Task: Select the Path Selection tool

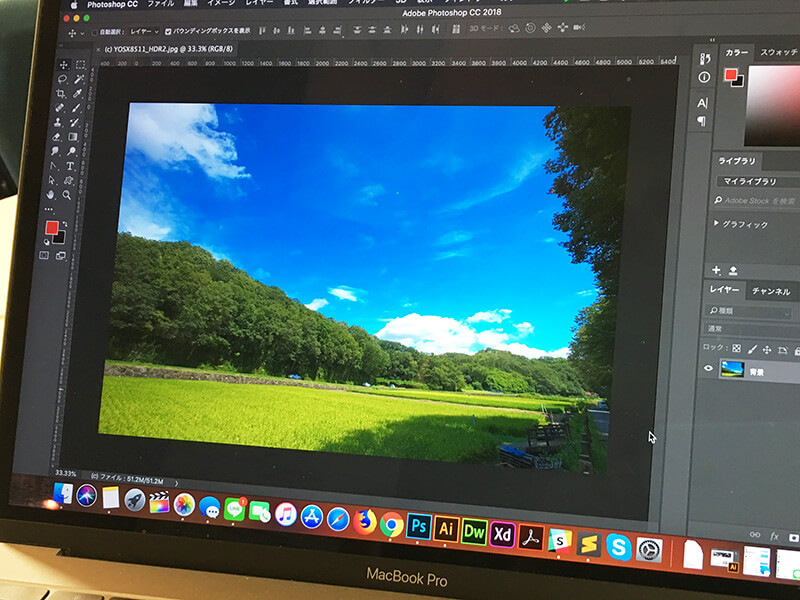Action: (52, 180)
